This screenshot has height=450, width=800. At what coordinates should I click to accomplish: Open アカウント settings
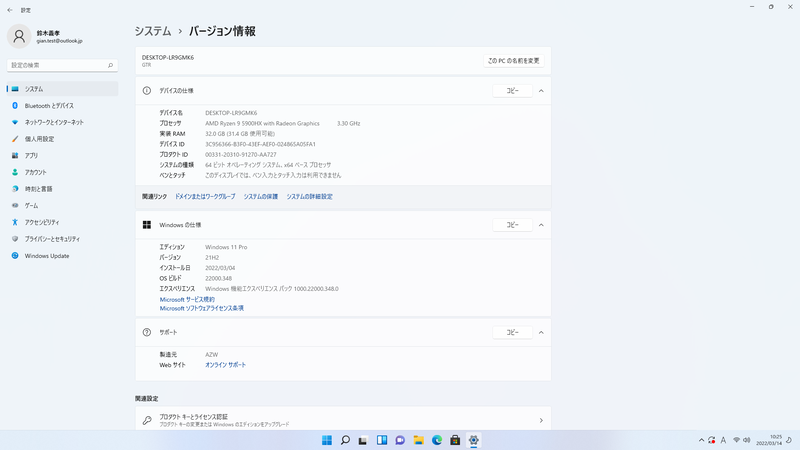click(62, 172)
